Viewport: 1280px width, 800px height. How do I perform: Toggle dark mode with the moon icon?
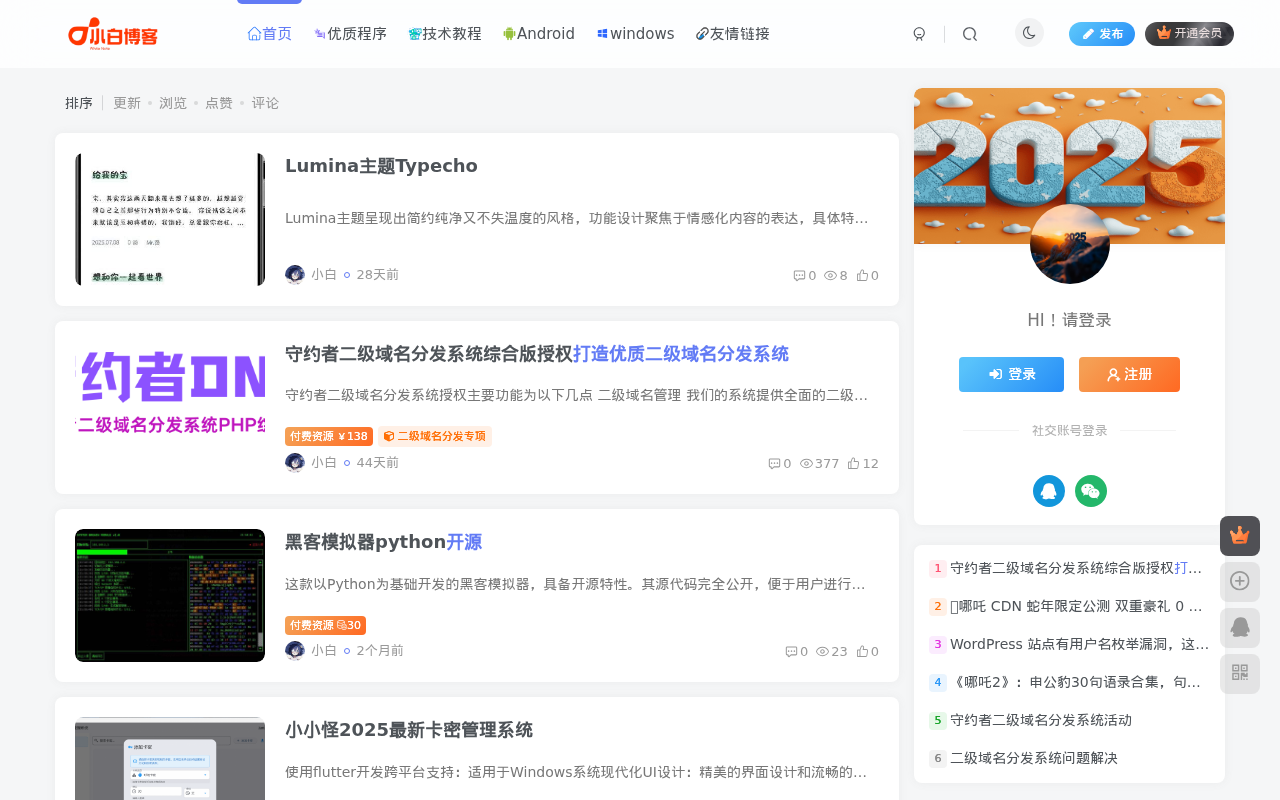pos(1029,33)
